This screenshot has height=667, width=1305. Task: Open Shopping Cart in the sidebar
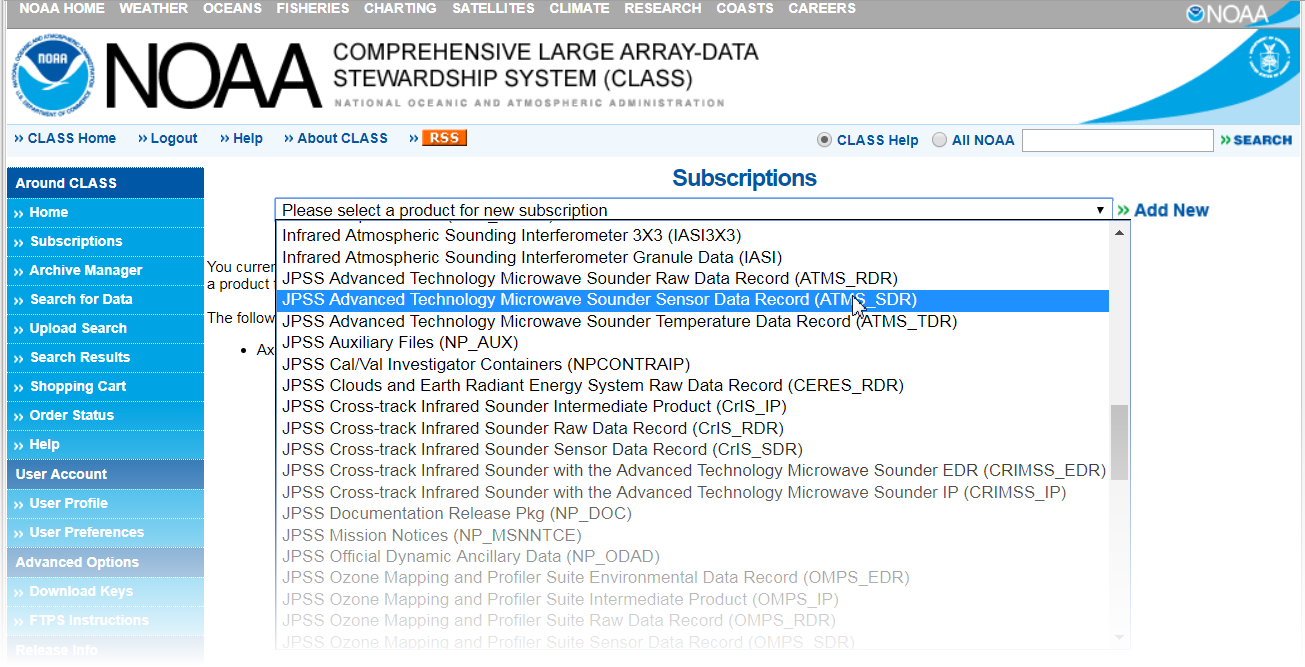pos(105,386)
